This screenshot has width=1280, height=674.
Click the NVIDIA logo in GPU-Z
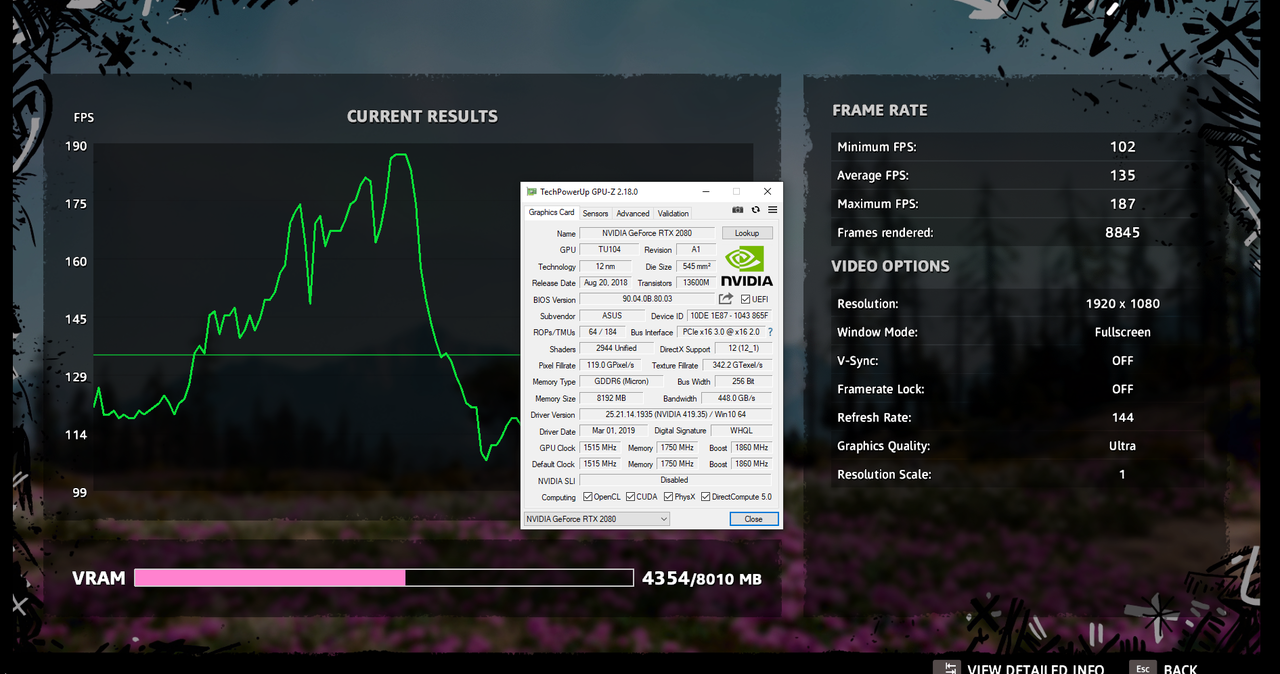click(x=747, y=266)
